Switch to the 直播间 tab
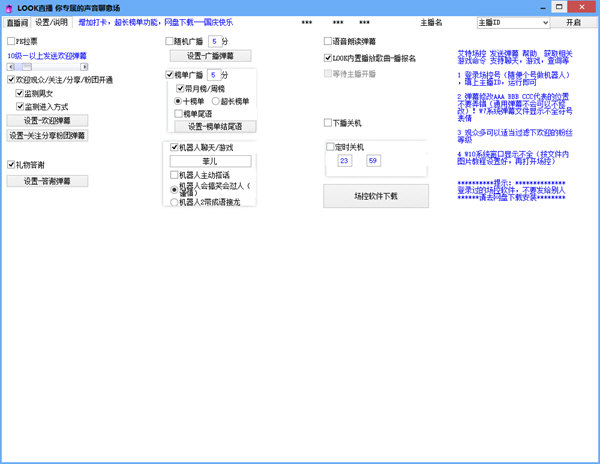 point(18,23)
